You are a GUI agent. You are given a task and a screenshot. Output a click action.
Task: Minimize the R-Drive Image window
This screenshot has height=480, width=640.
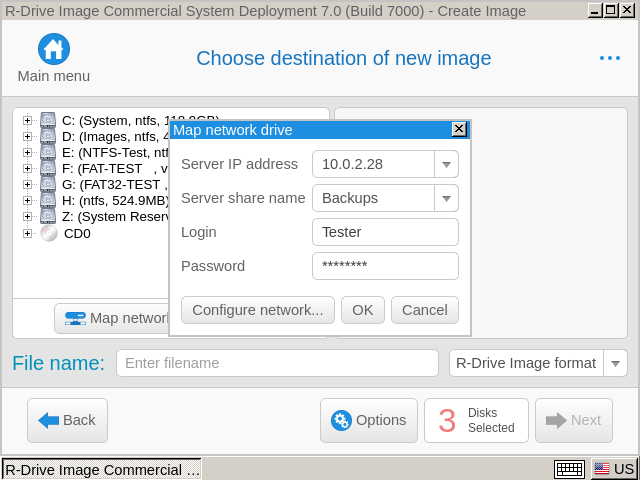[x=596, y=10]
